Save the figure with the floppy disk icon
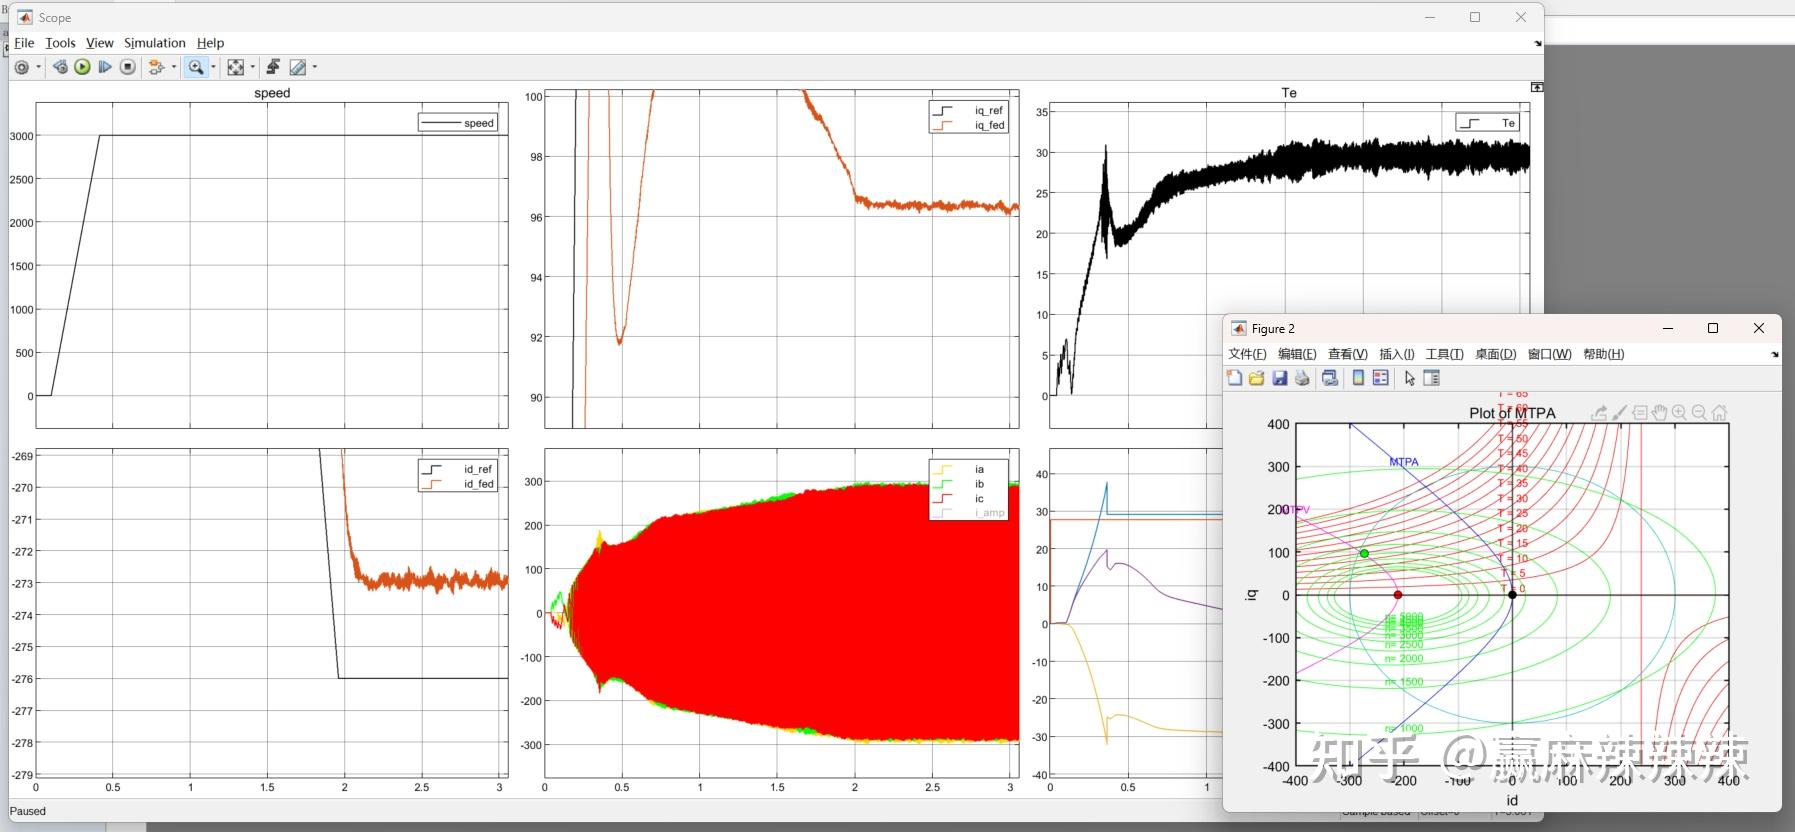Viewport: 1795px width, 832px height. pos(1279,378)
